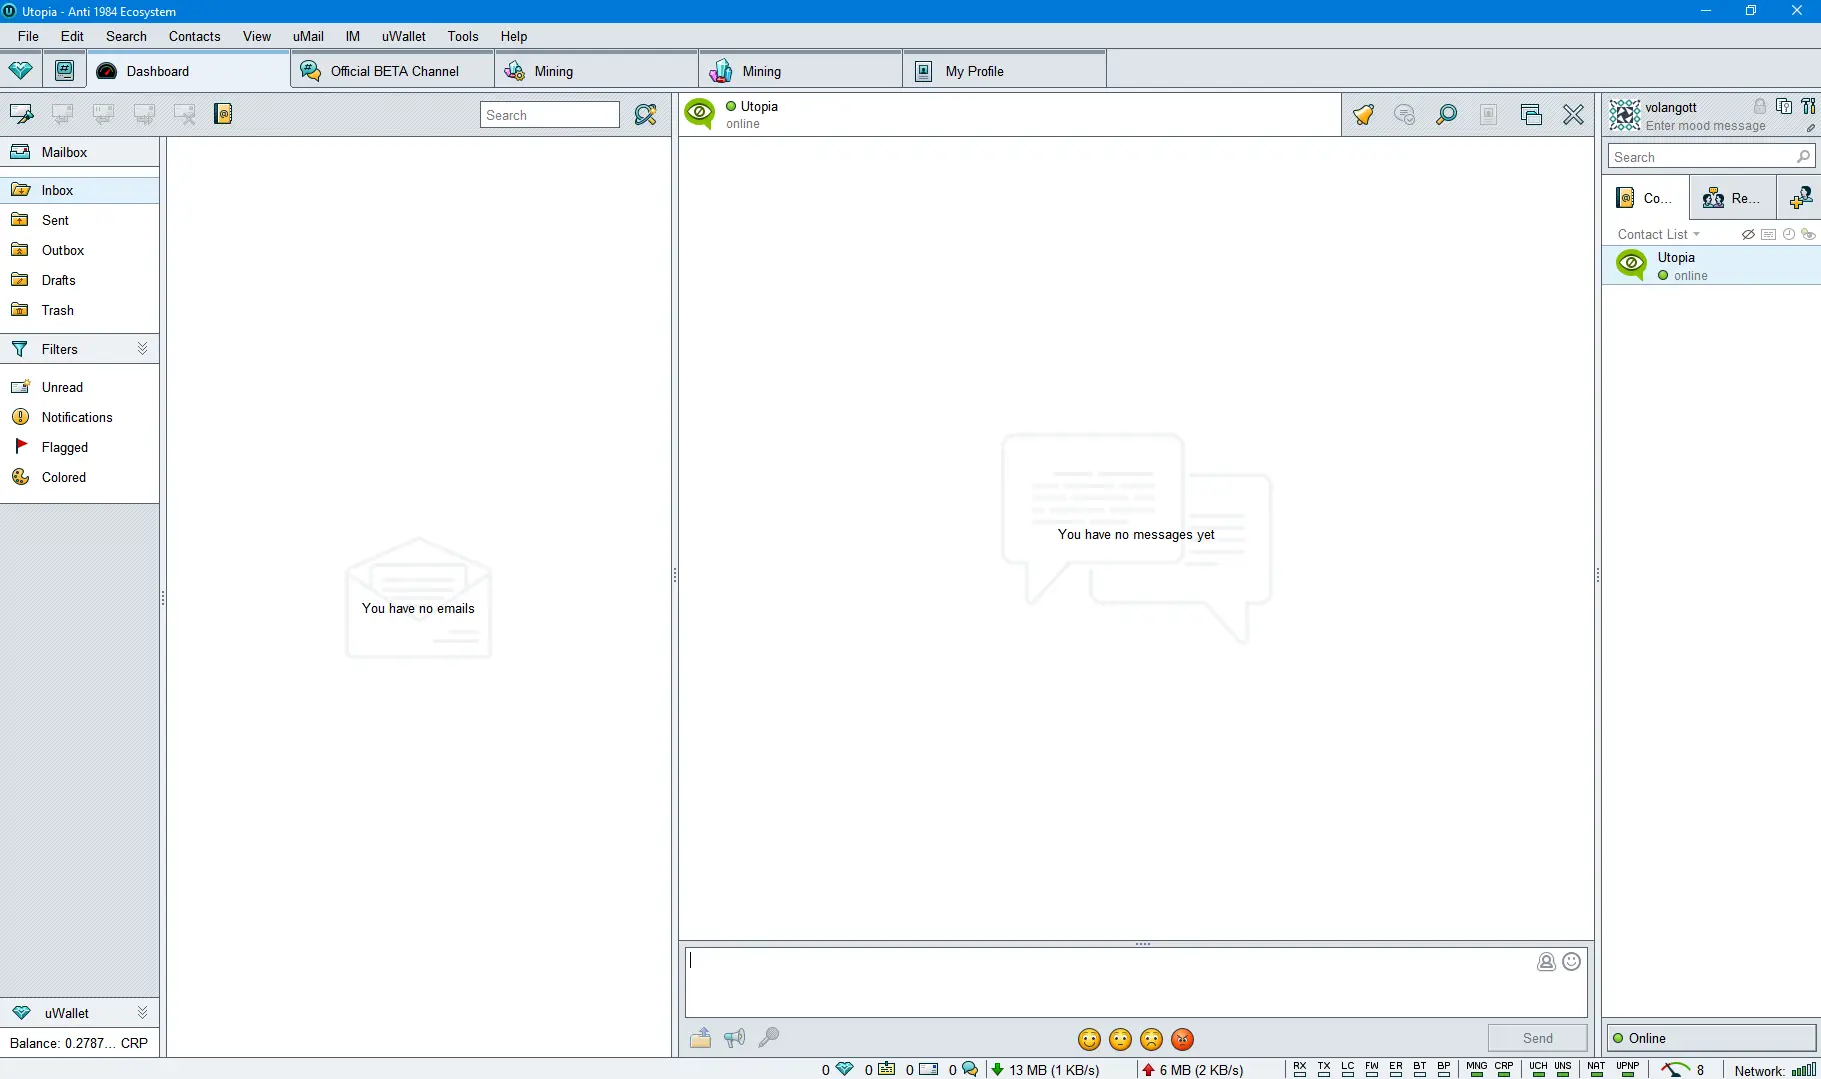This screenshot has width=1821, height=1079.
Task: Add a new contact icon
Action: pos(1801,198)
